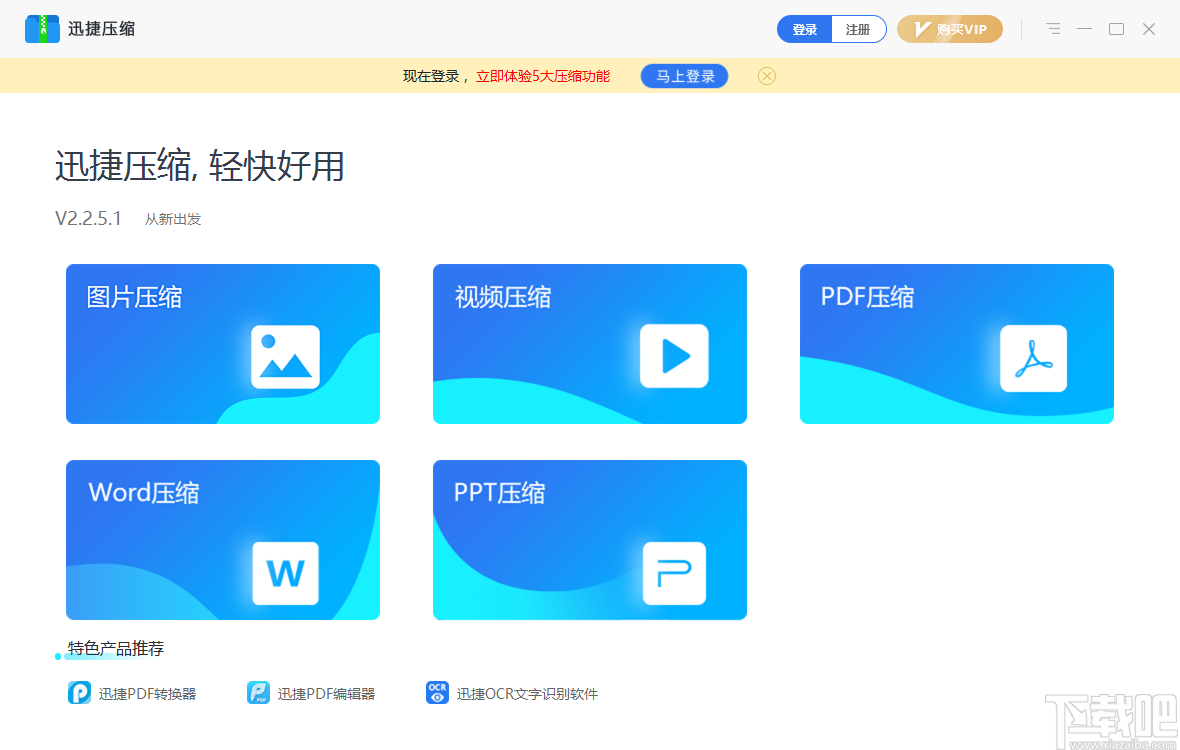Click the 购买VIP purchase button

949,29
